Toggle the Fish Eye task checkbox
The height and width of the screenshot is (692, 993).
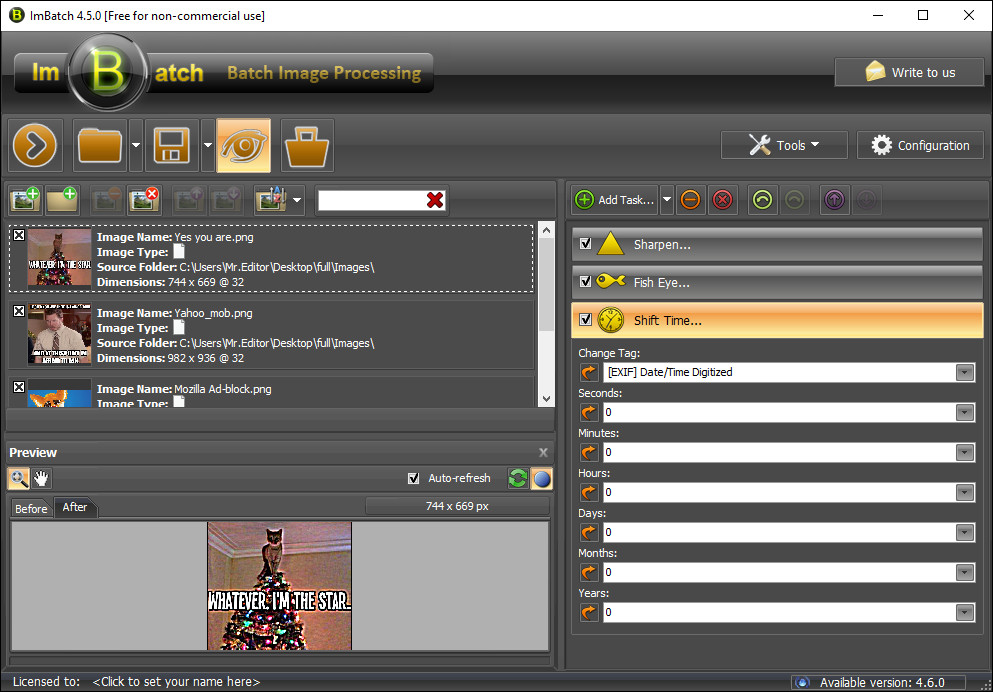coord(586,282)
